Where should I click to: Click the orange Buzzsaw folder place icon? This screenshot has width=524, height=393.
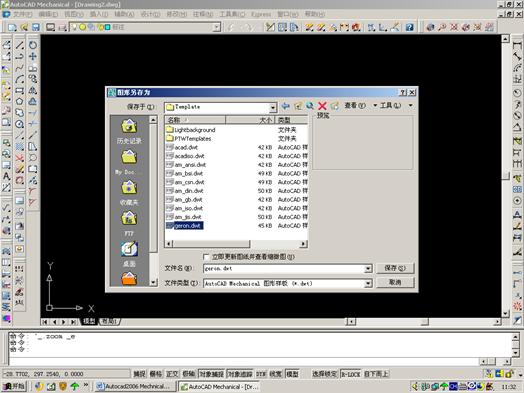(x=129, y=278)
